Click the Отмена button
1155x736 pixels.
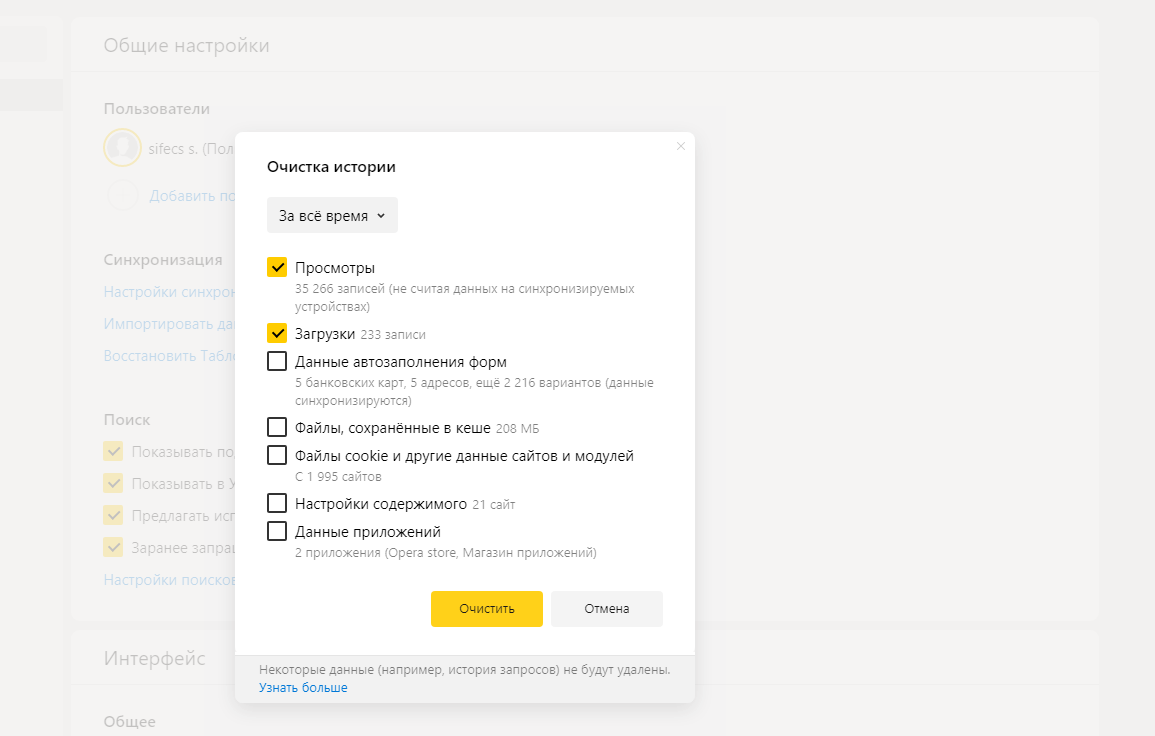pyautogui.click(x=607, y=609)
